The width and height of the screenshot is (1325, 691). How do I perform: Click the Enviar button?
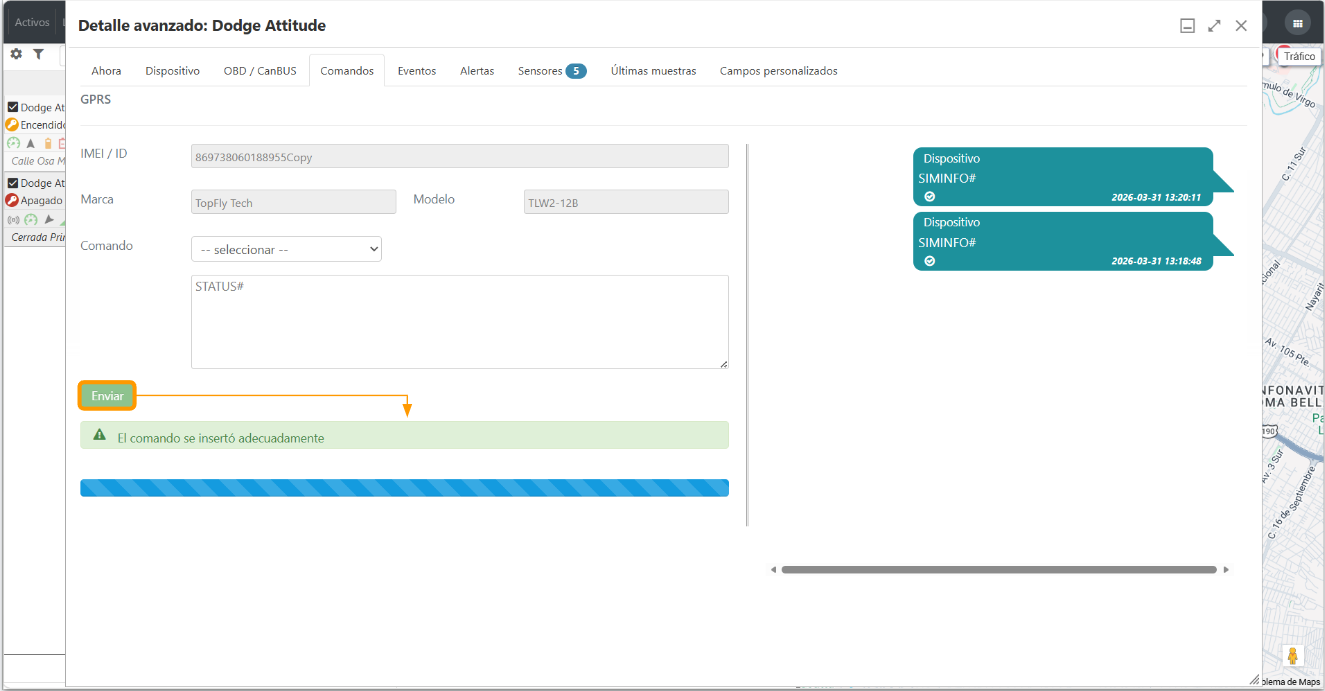click(107, 396)
